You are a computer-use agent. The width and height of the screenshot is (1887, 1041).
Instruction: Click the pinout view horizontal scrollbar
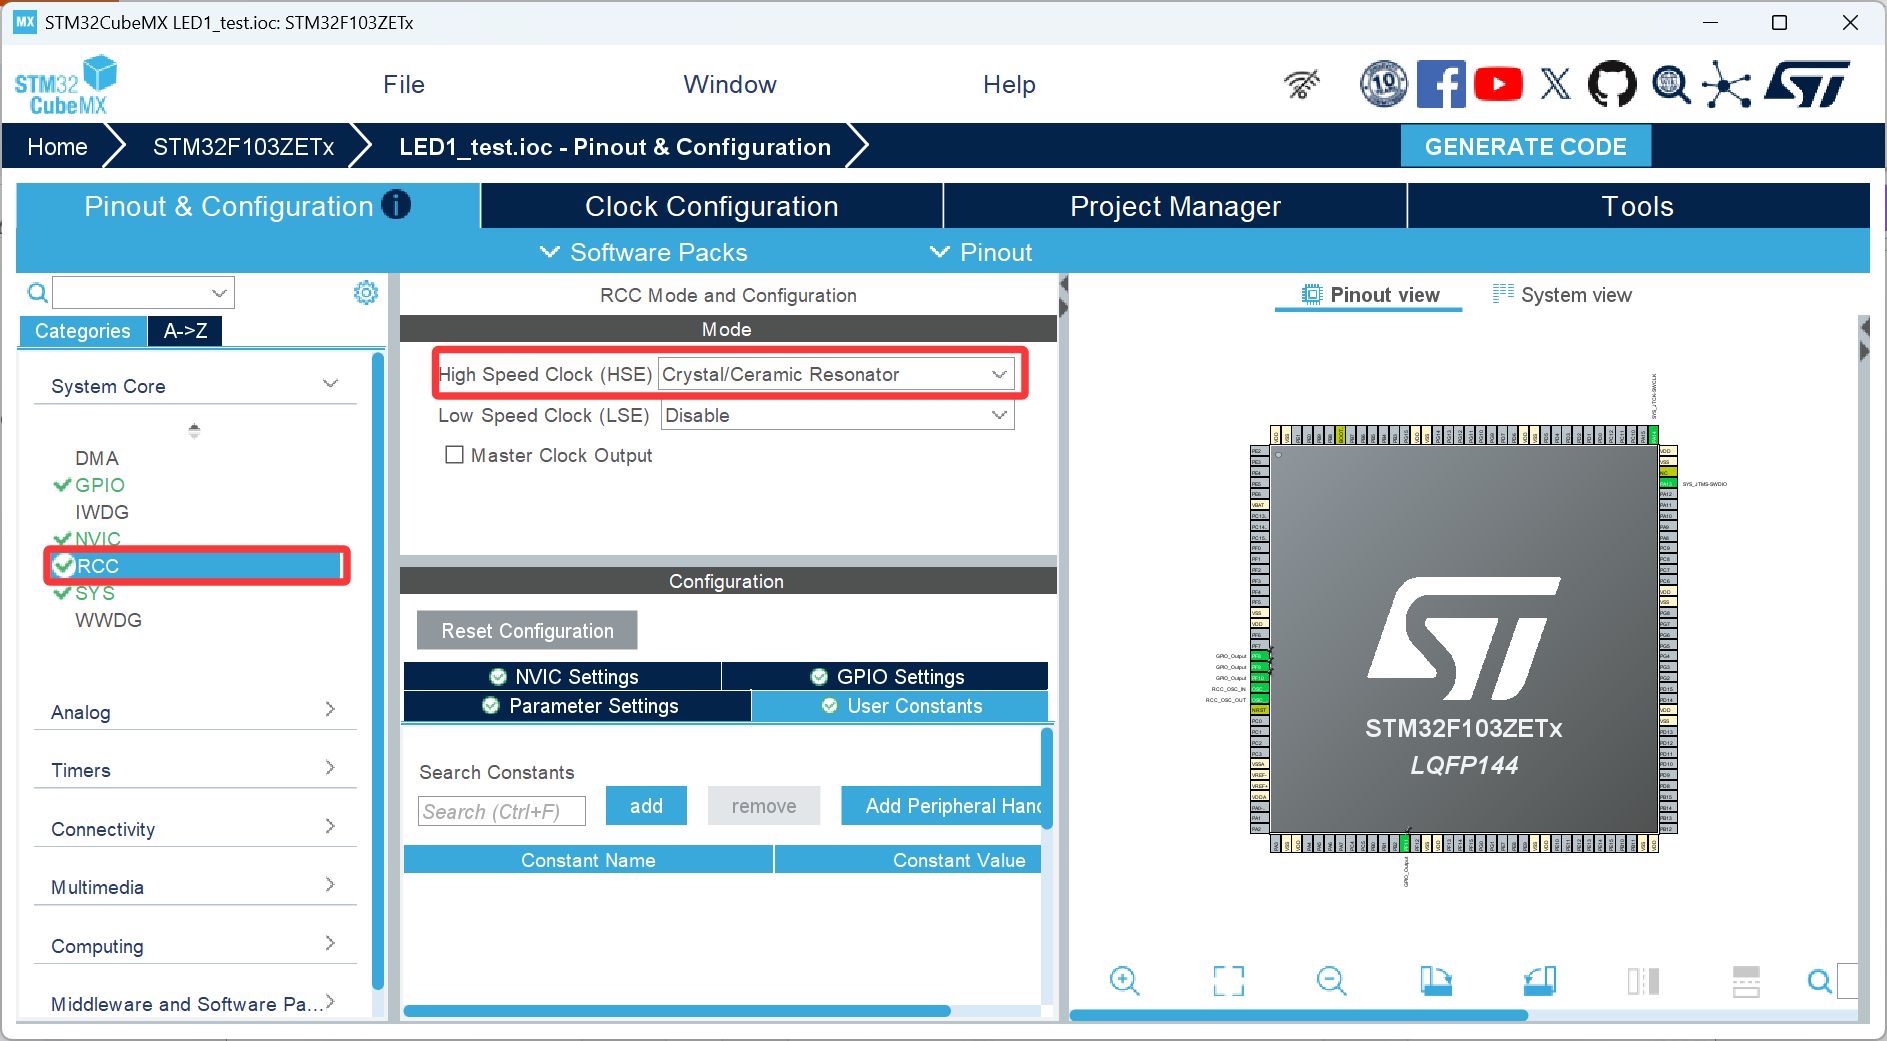(x=1298, y=1015)
